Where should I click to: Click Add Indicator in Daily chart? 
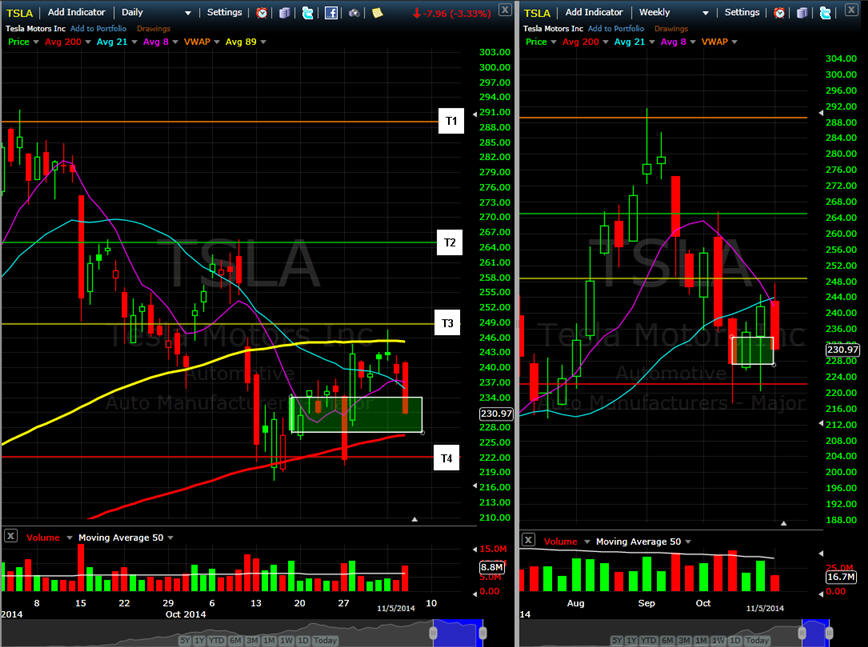[76, 12]
